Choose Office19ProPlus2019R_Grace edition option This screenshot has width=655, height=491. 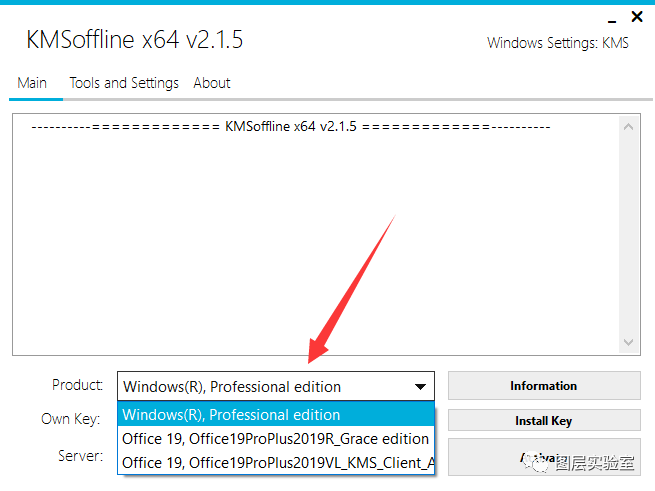[x=276, y=439]
